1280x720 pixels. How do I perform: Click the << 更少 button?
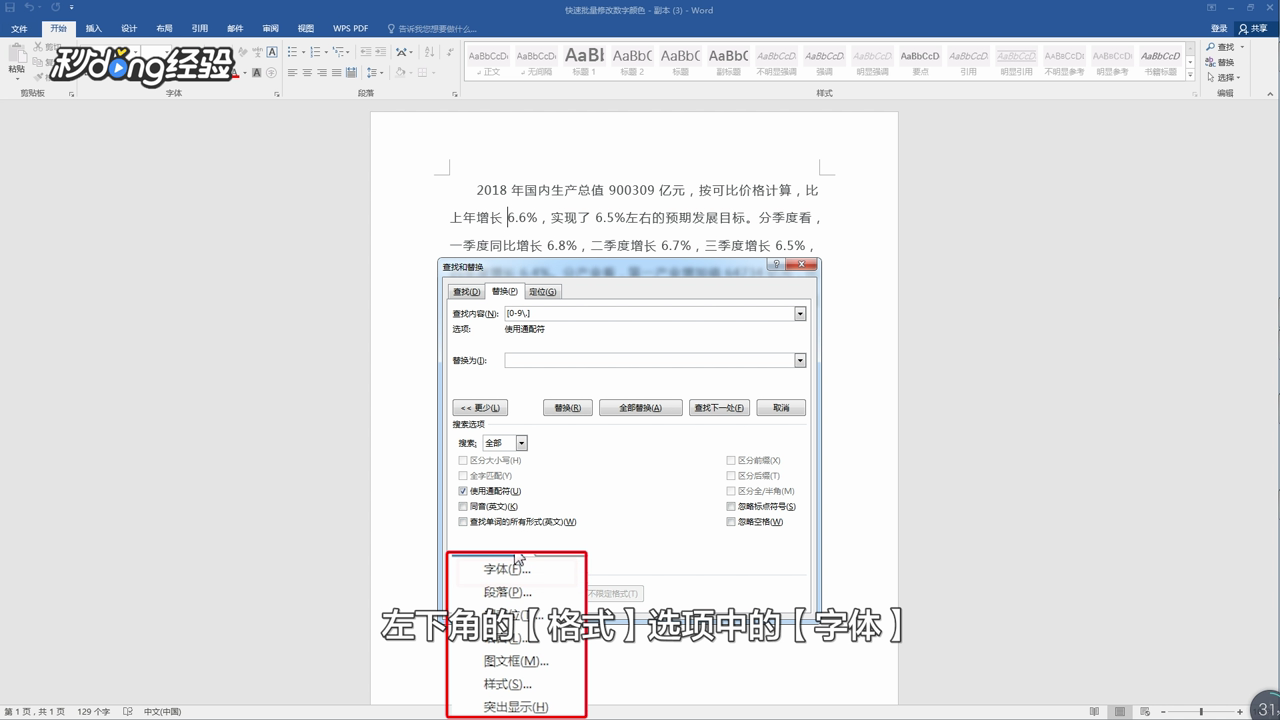point(480,408)
